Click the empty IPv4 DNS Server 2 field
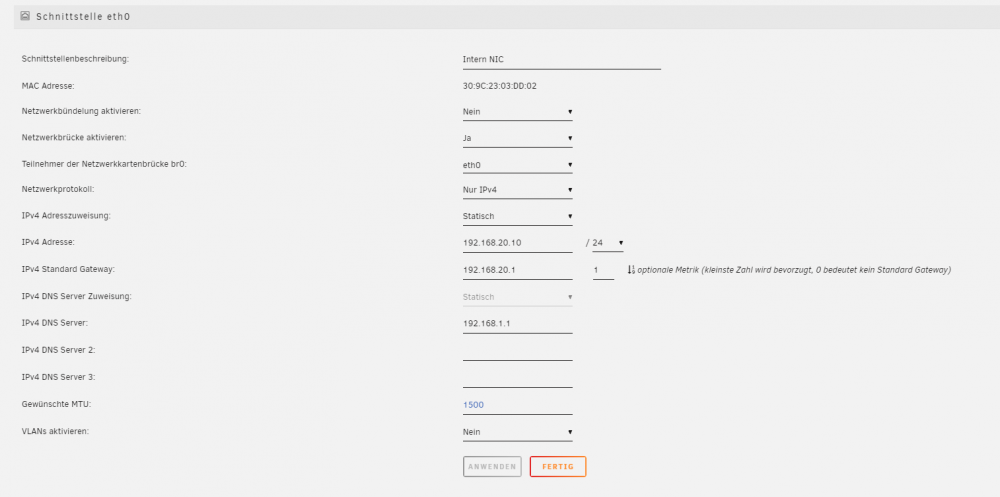Viewport: 1000px width, 497px height. point(518,351)
